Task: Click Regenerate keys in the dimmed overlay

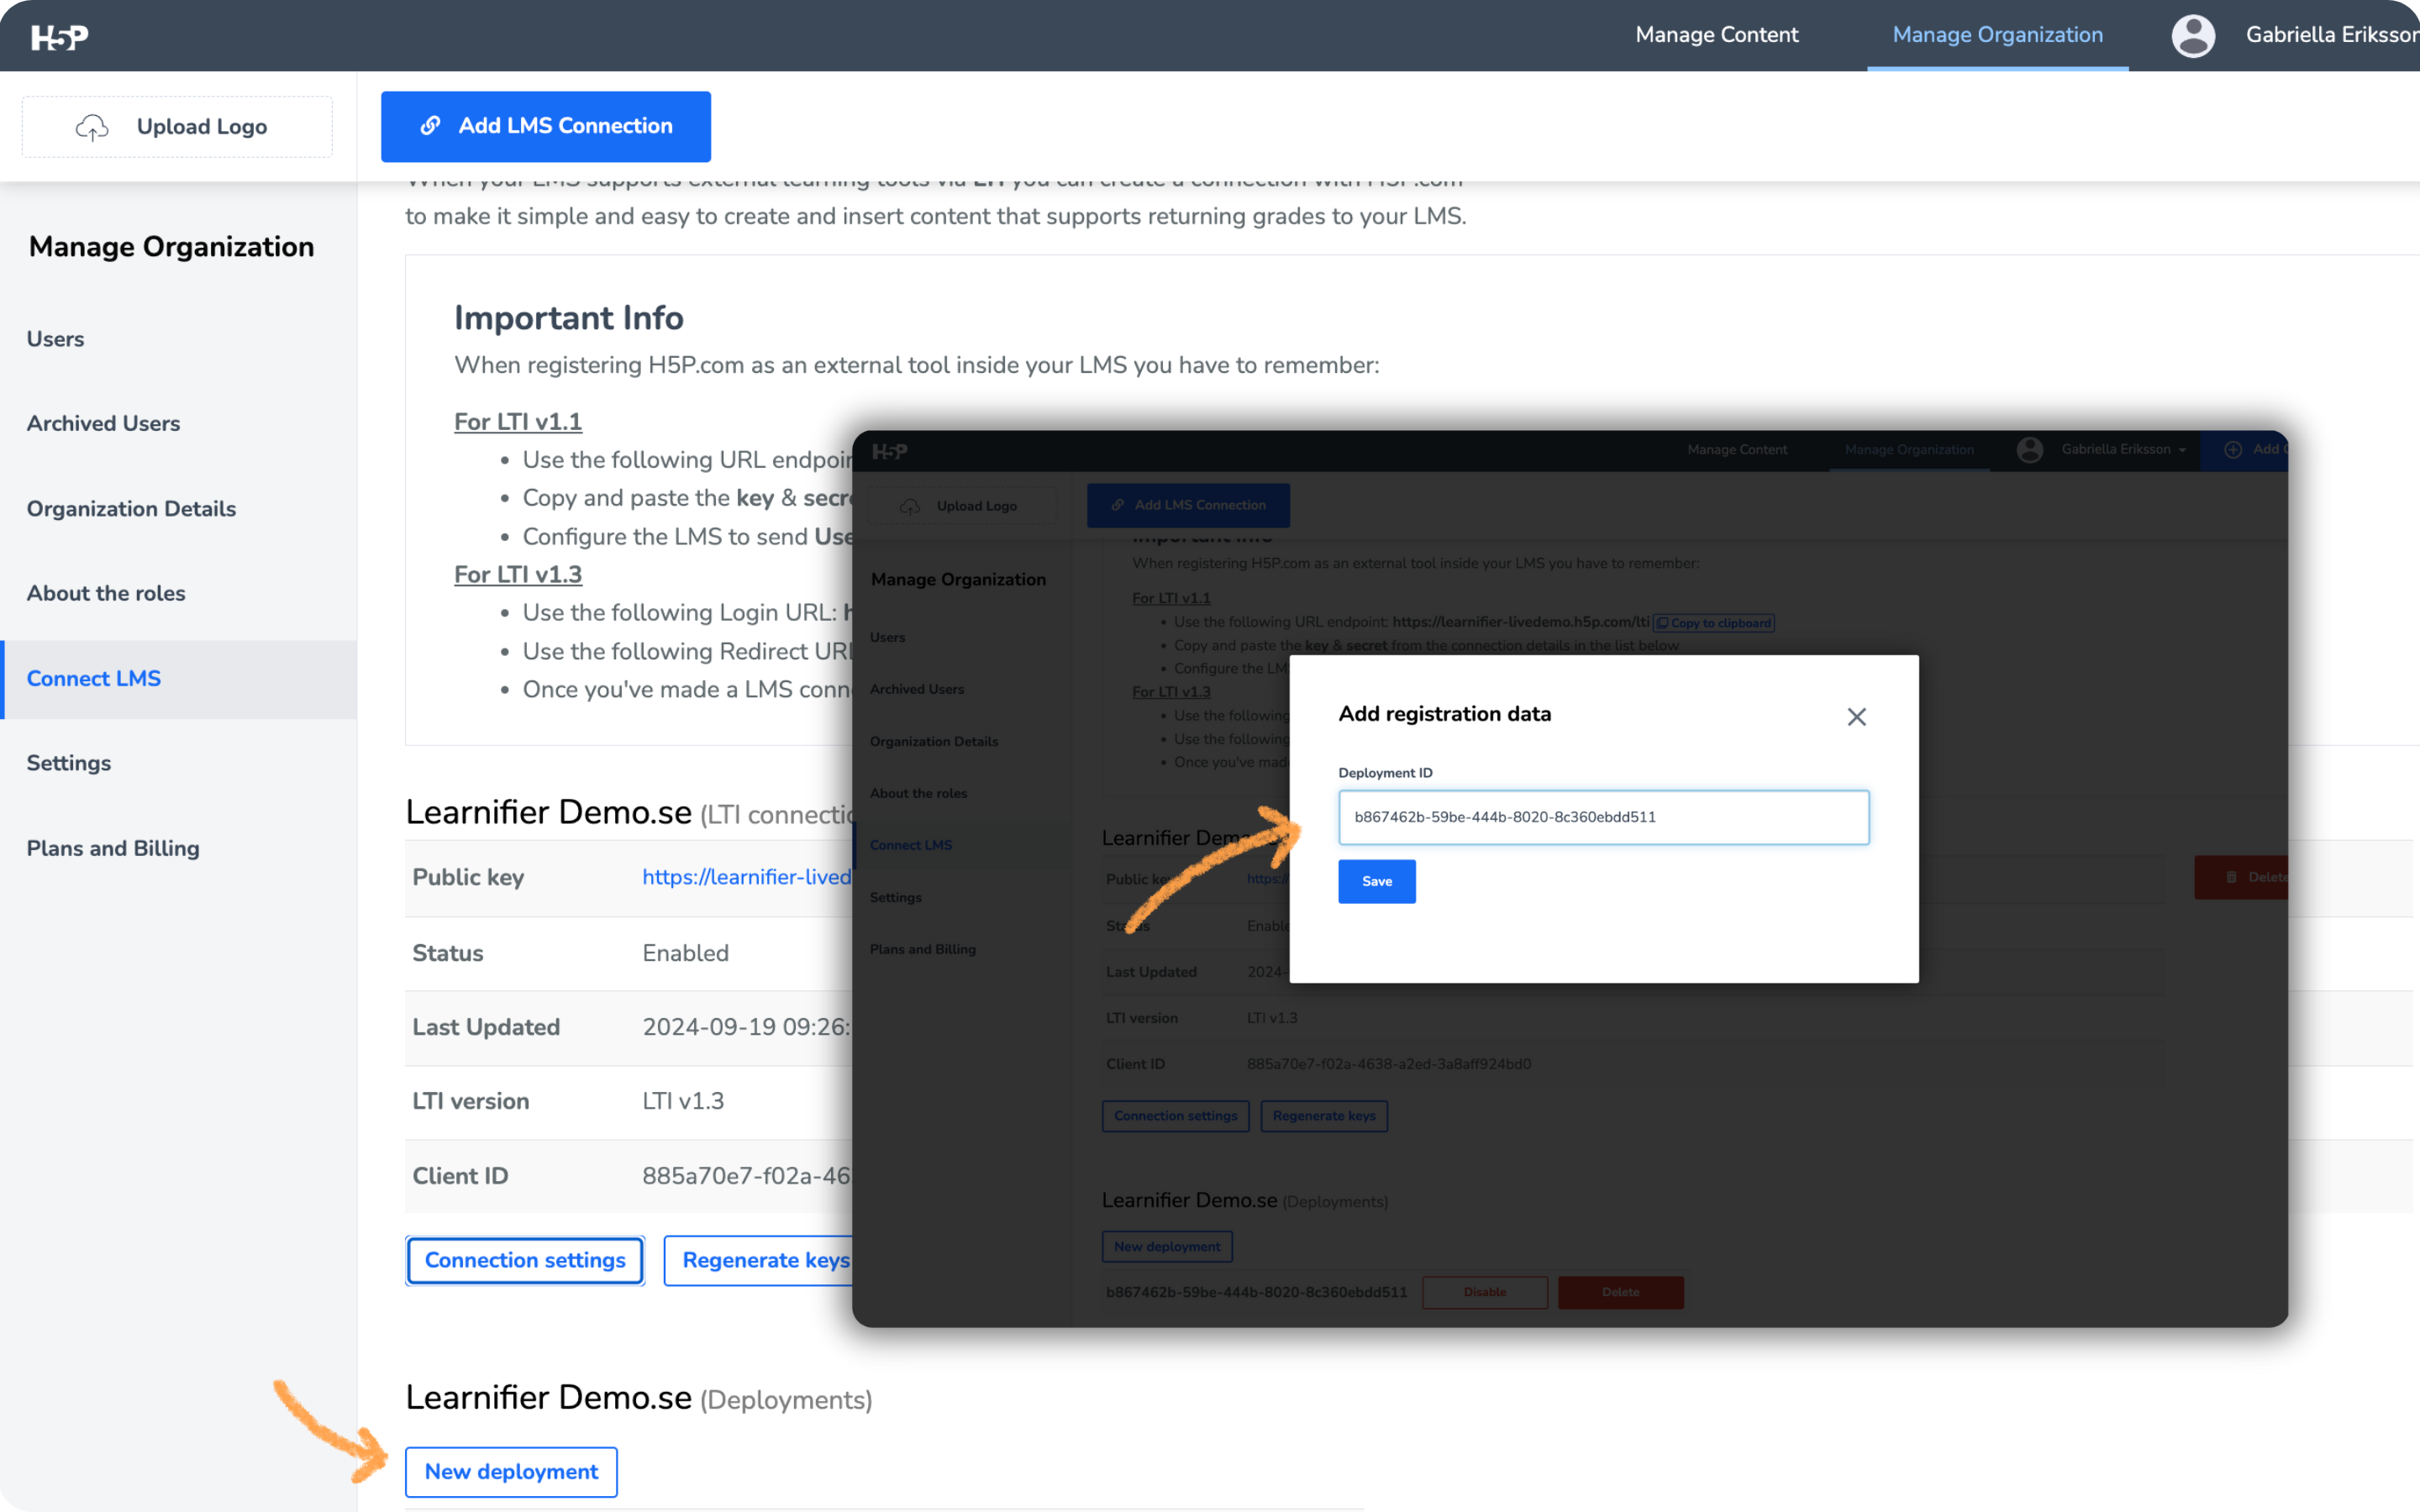Action: coord(1324,1116)
